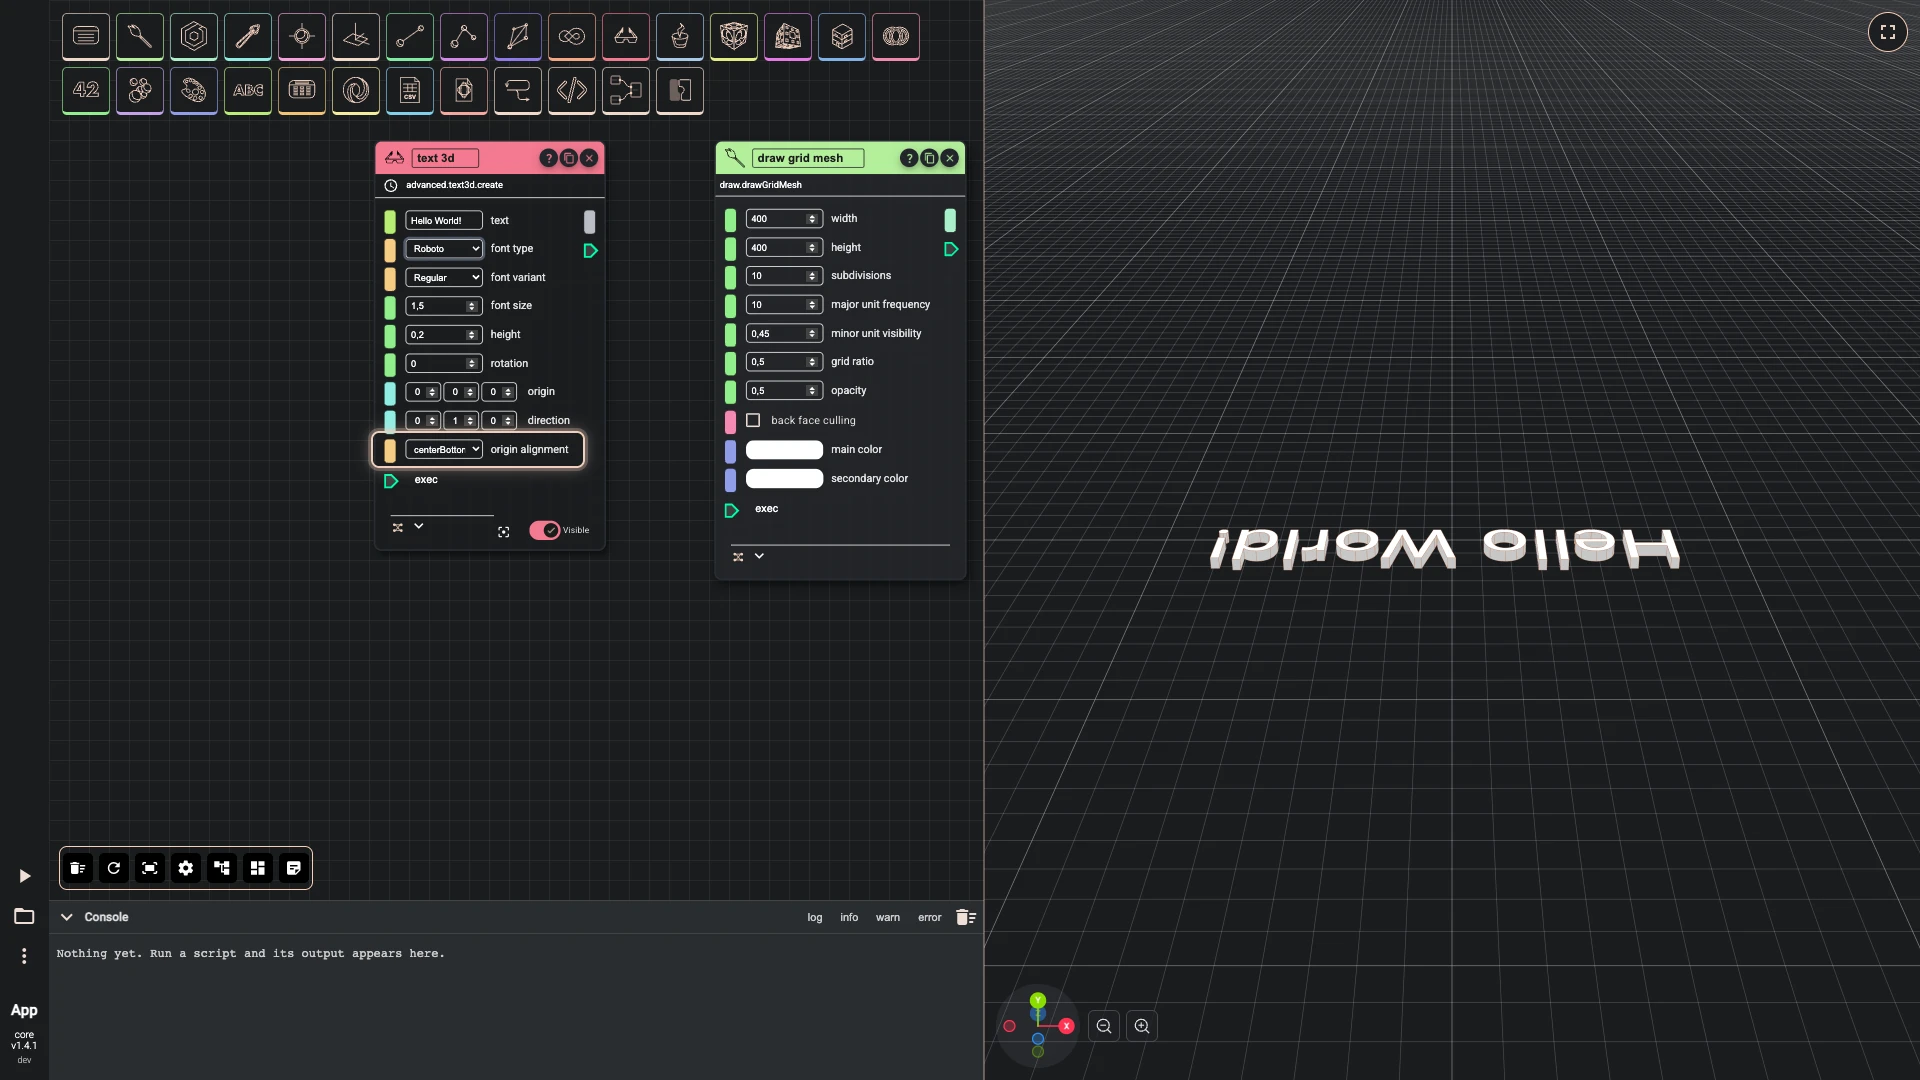Open the origin alignment centerBottom dropdown
1920x1080 pixels.
click(x=444, y=450)
